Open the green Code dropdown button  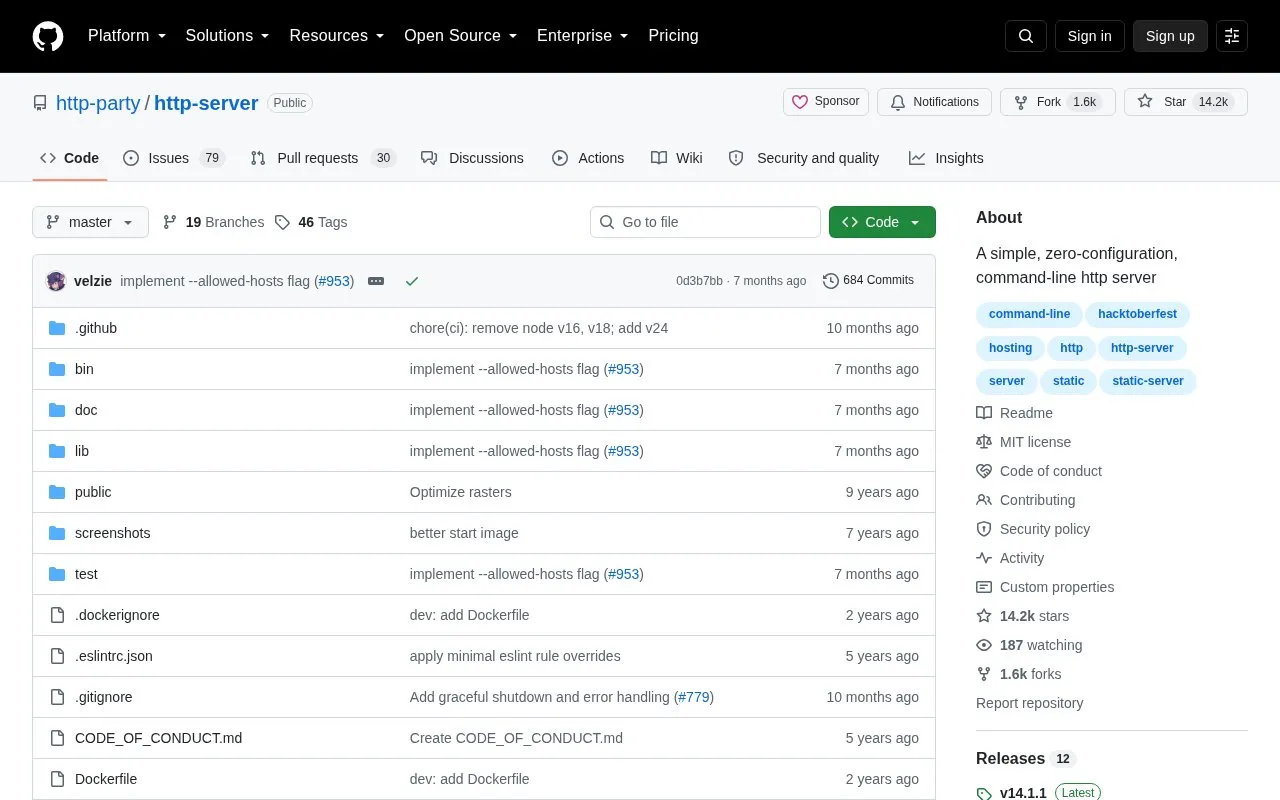(882, 222)
